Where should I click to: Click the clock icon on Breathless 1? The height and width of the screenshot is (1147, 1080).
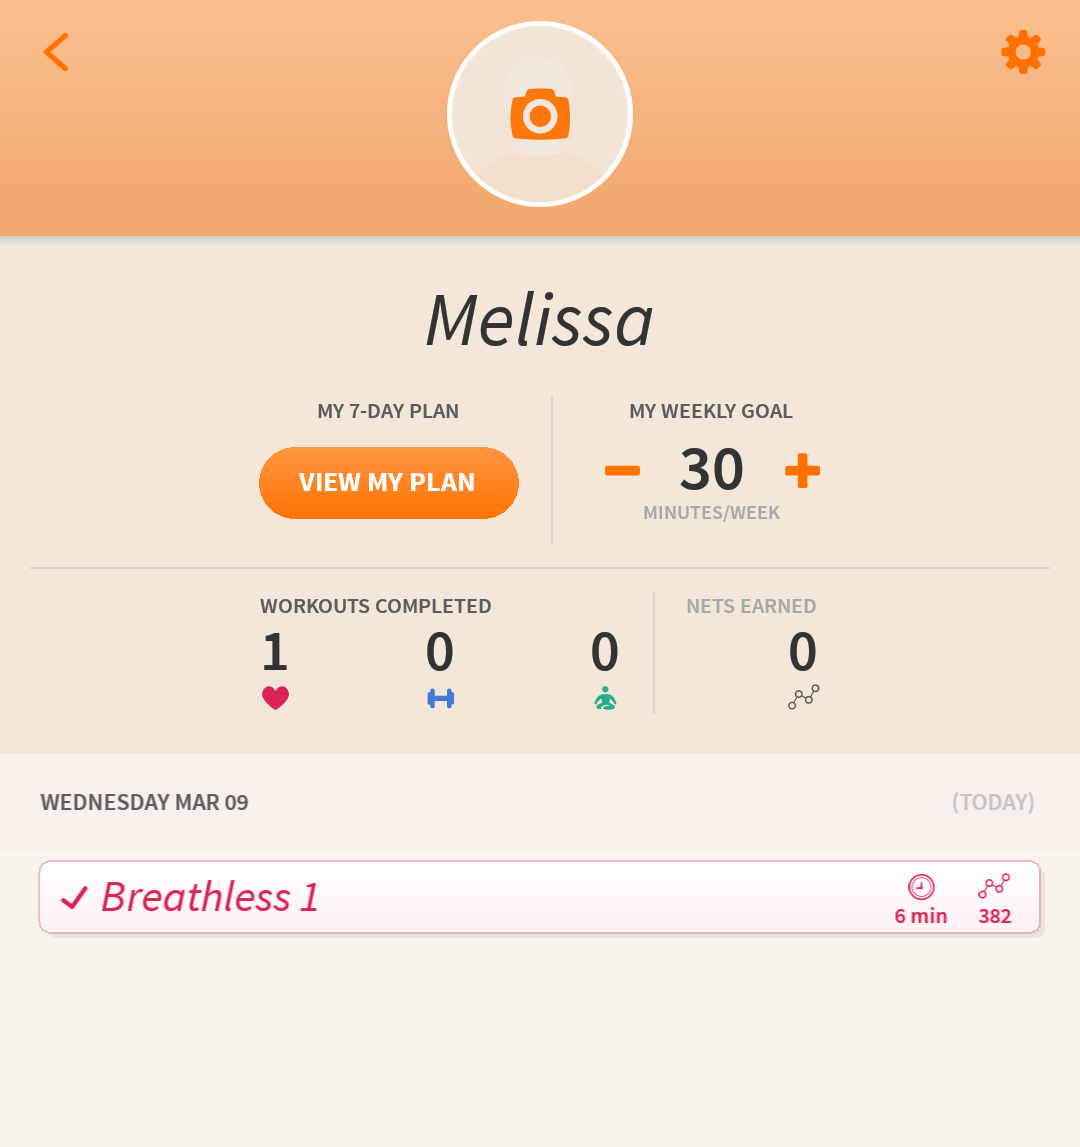point(921,887)
